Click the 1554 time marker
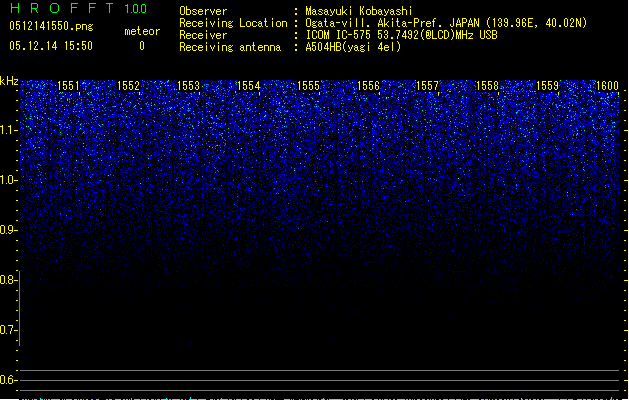 coord(248,86)
